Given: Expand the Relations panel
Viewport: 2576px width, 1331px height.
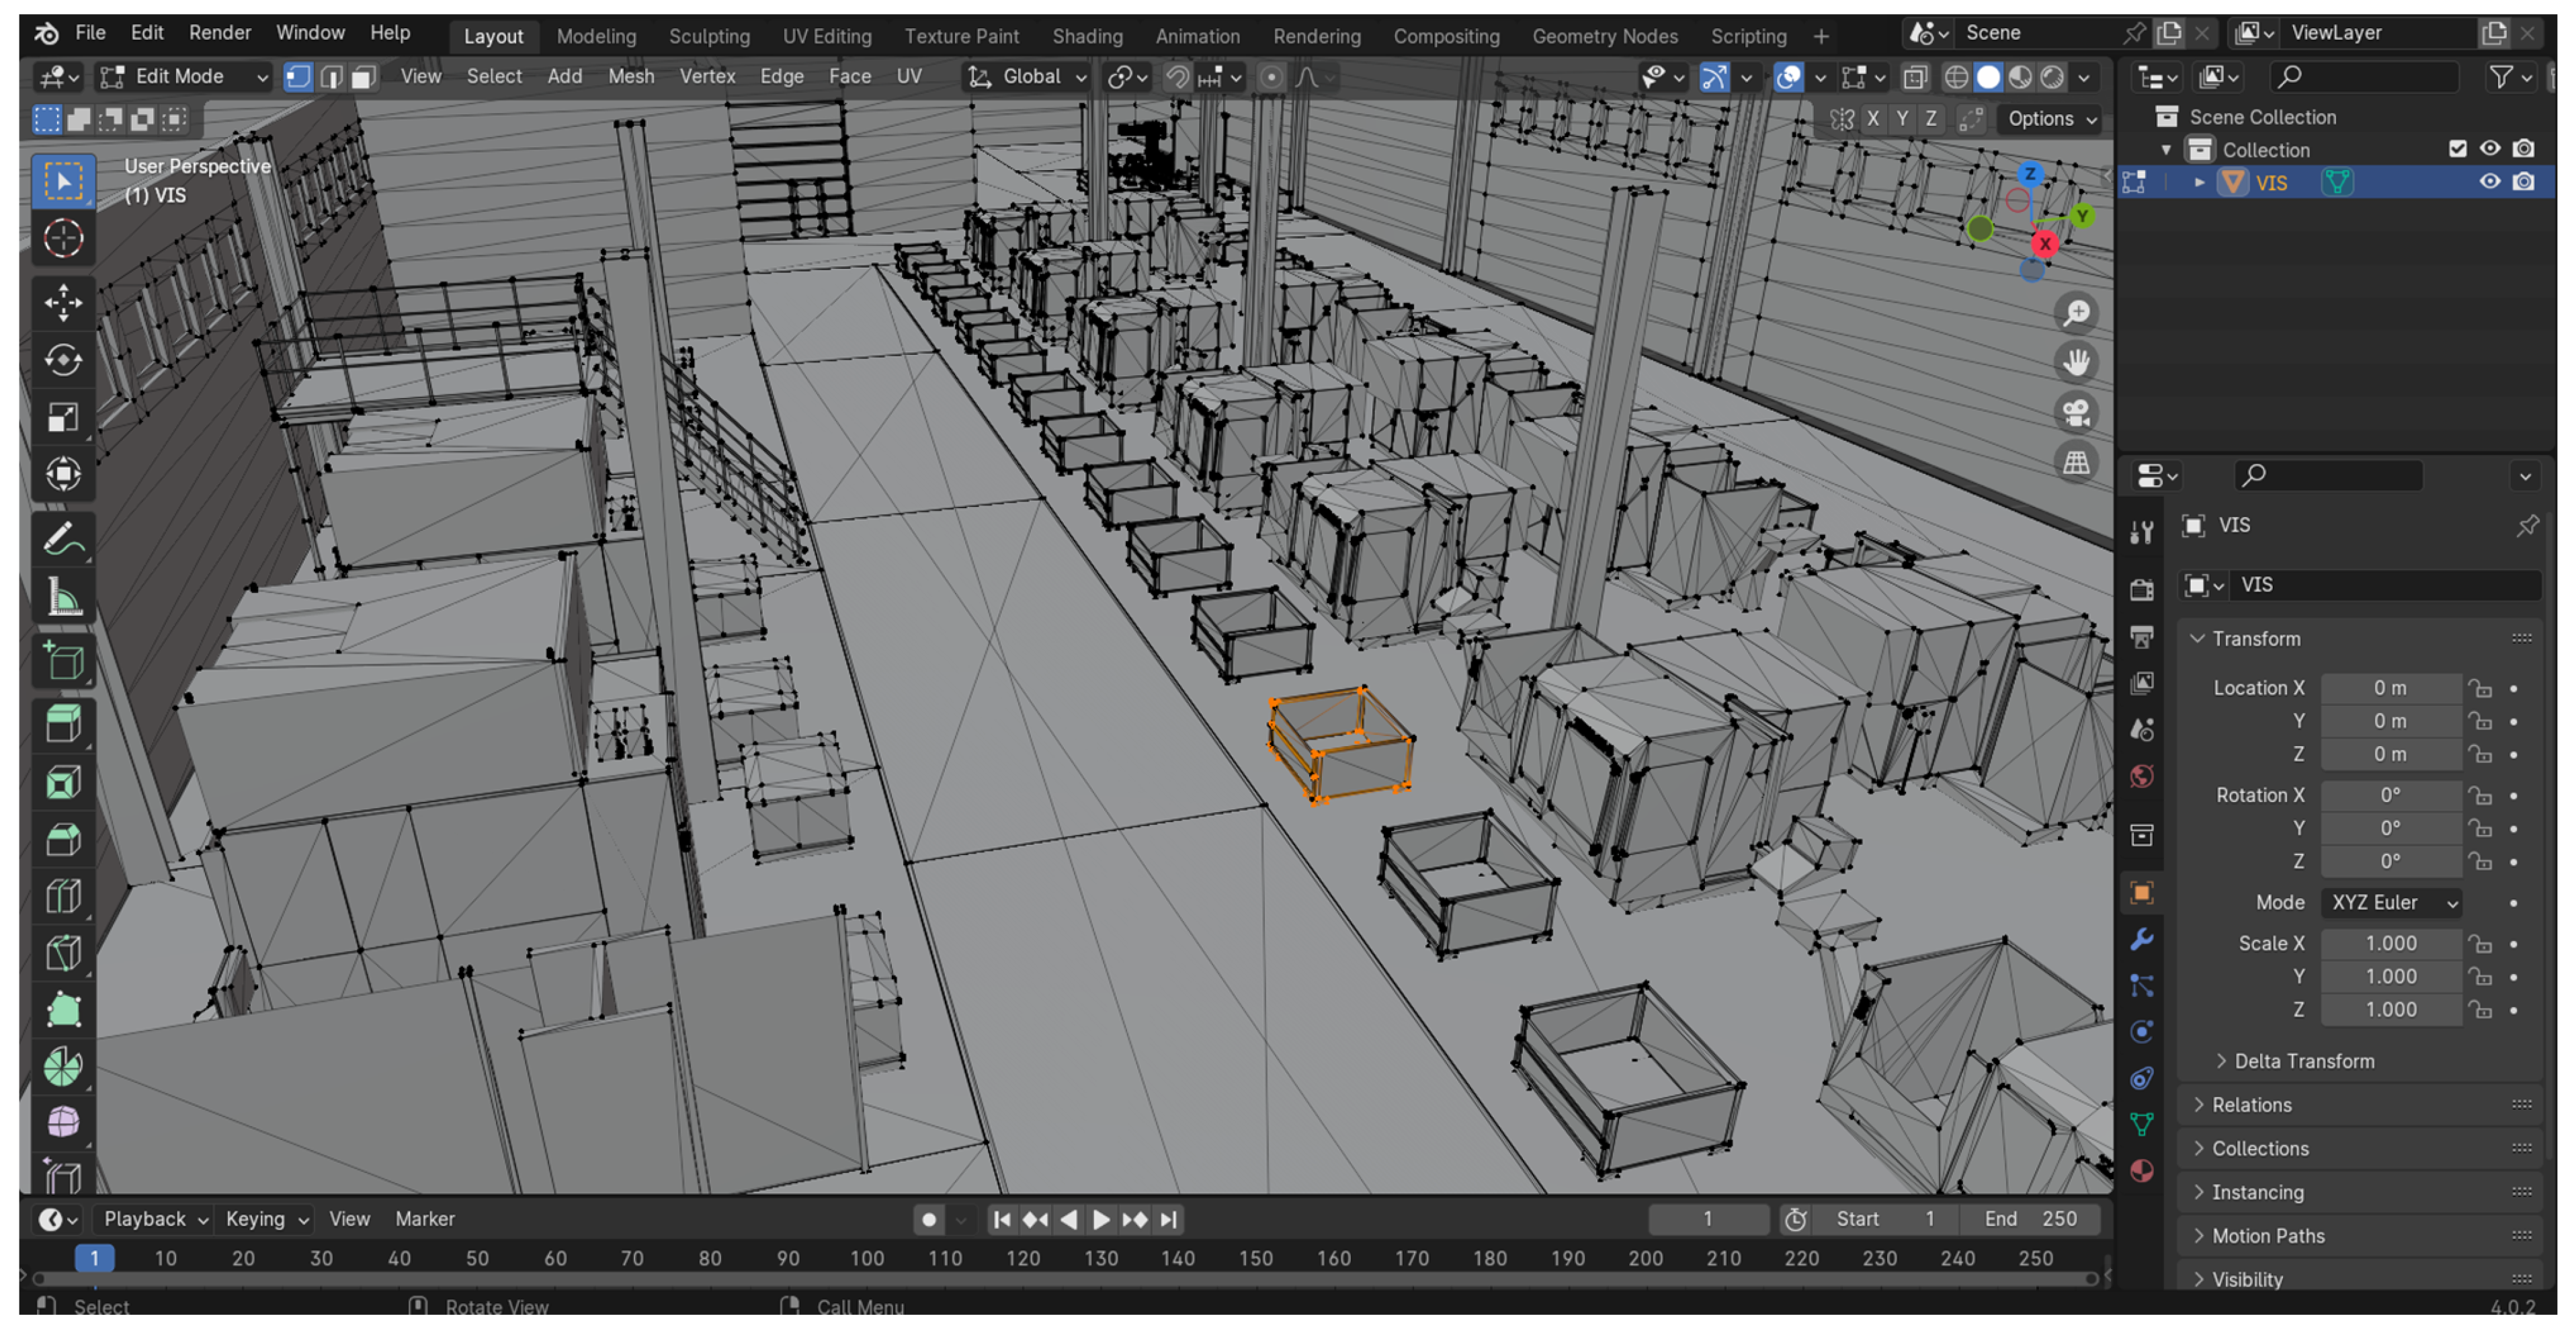Looking at the screenshot, I should point(2251,1104).
